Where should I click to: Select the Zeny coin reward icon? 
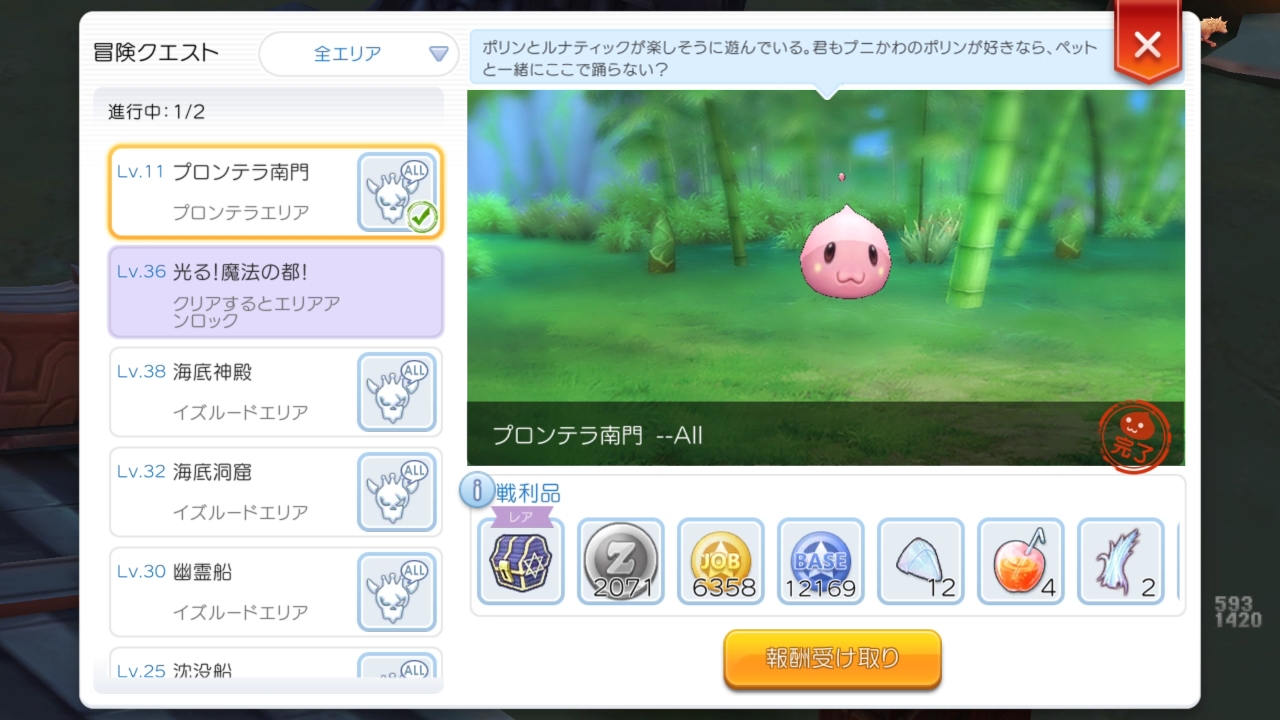tap(621, 561)
